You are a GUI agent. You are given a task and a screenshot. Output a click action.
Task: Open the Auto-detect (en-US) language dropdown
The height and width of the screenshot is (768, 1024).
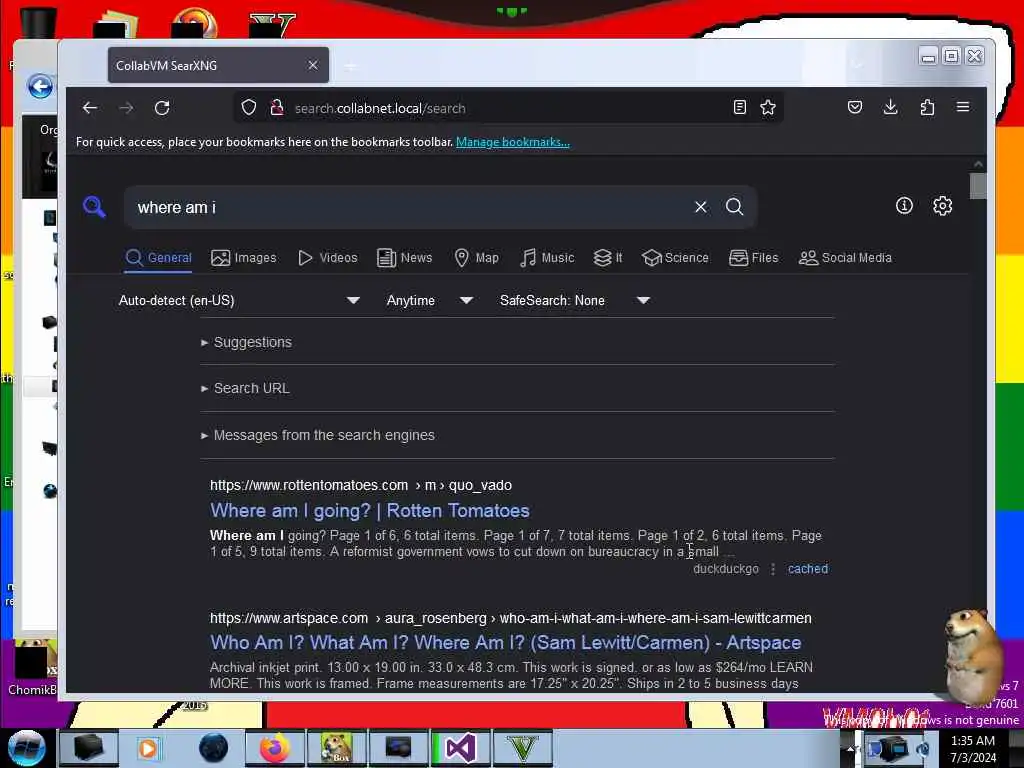pyautogui.click(x=239, y=300)
